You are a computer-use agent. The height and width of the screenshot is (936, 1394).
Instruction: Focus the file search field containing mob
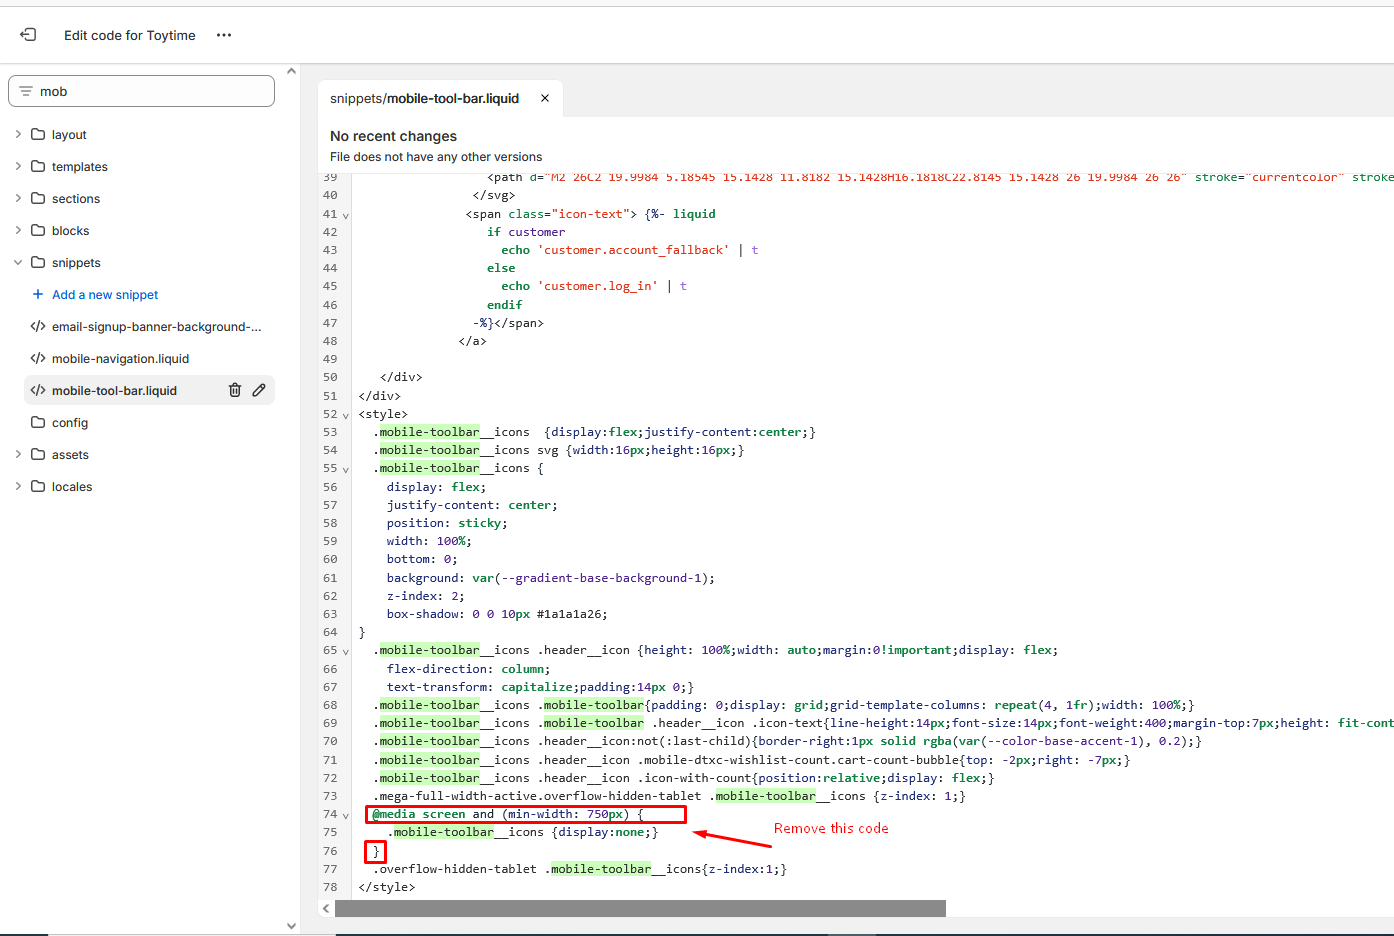click(141, 91)
